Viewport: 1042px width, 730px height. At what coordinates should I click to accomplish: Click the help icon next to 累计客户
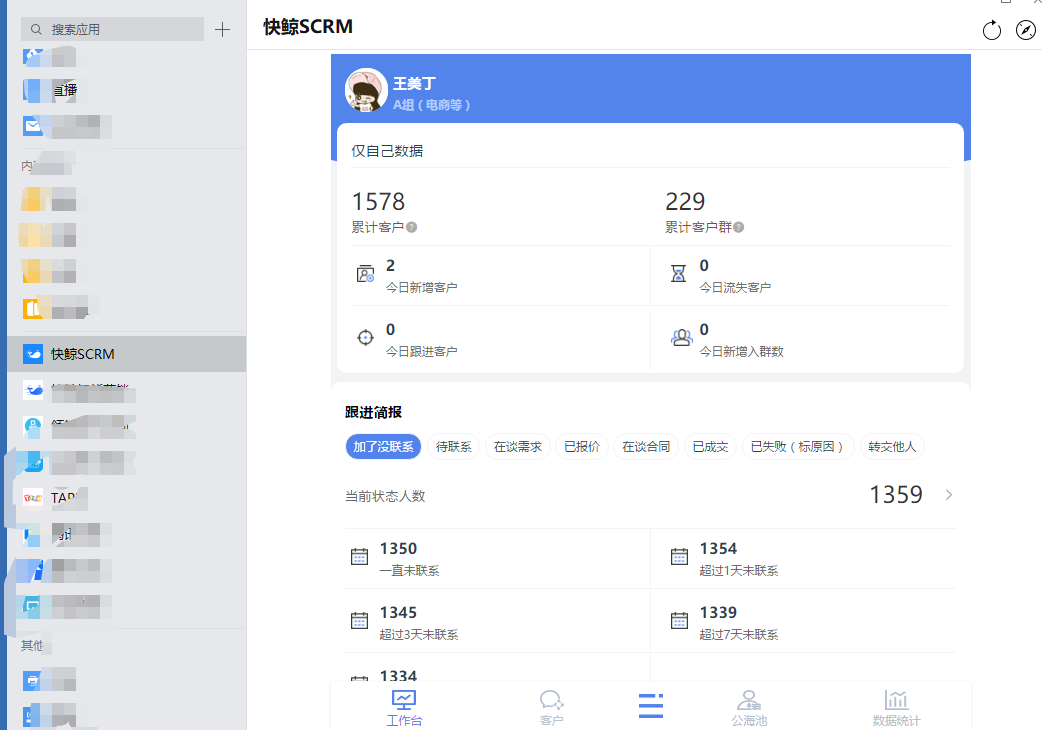pyautogui.click(x=411, y=227)
